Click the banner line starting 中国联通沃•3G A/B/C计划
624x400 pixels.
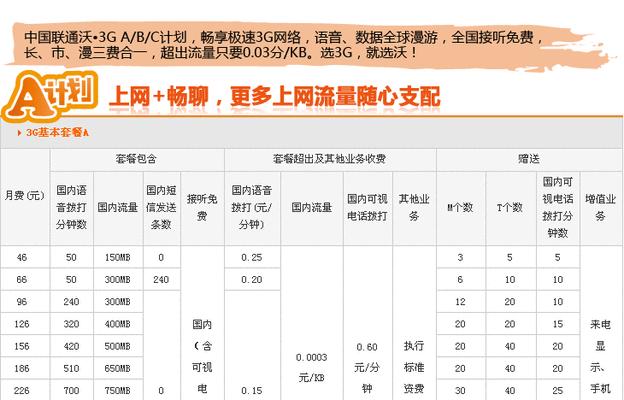283,37
